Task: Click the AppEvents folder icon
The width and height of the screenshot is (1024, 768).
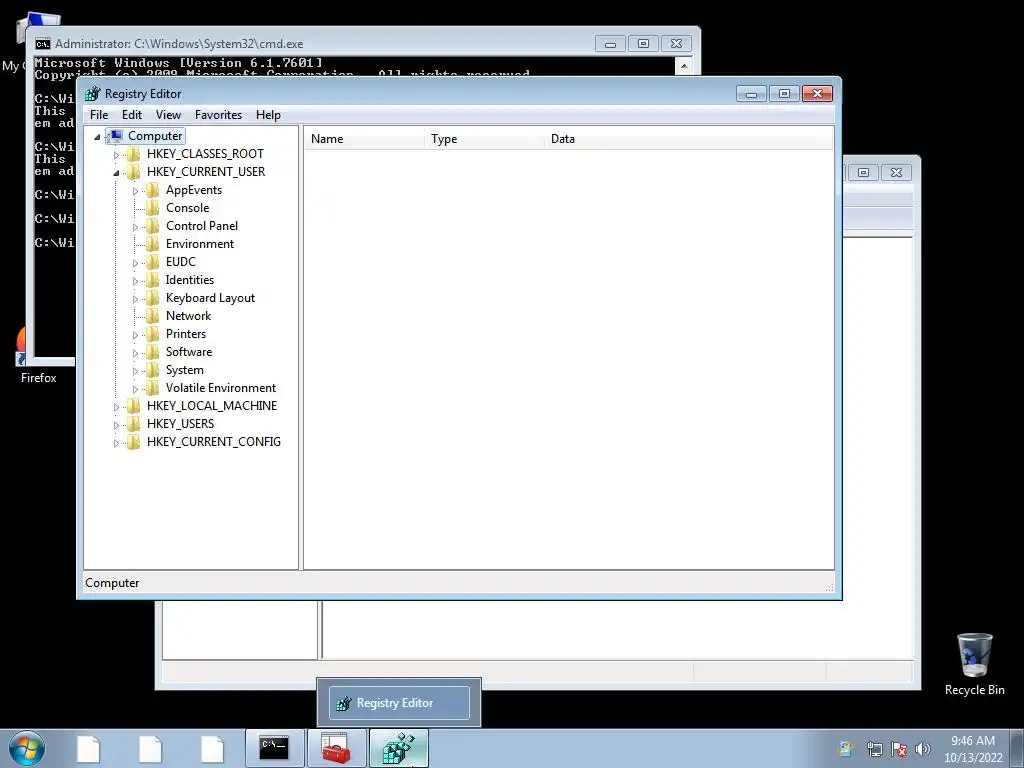Action: coord(152,190)
